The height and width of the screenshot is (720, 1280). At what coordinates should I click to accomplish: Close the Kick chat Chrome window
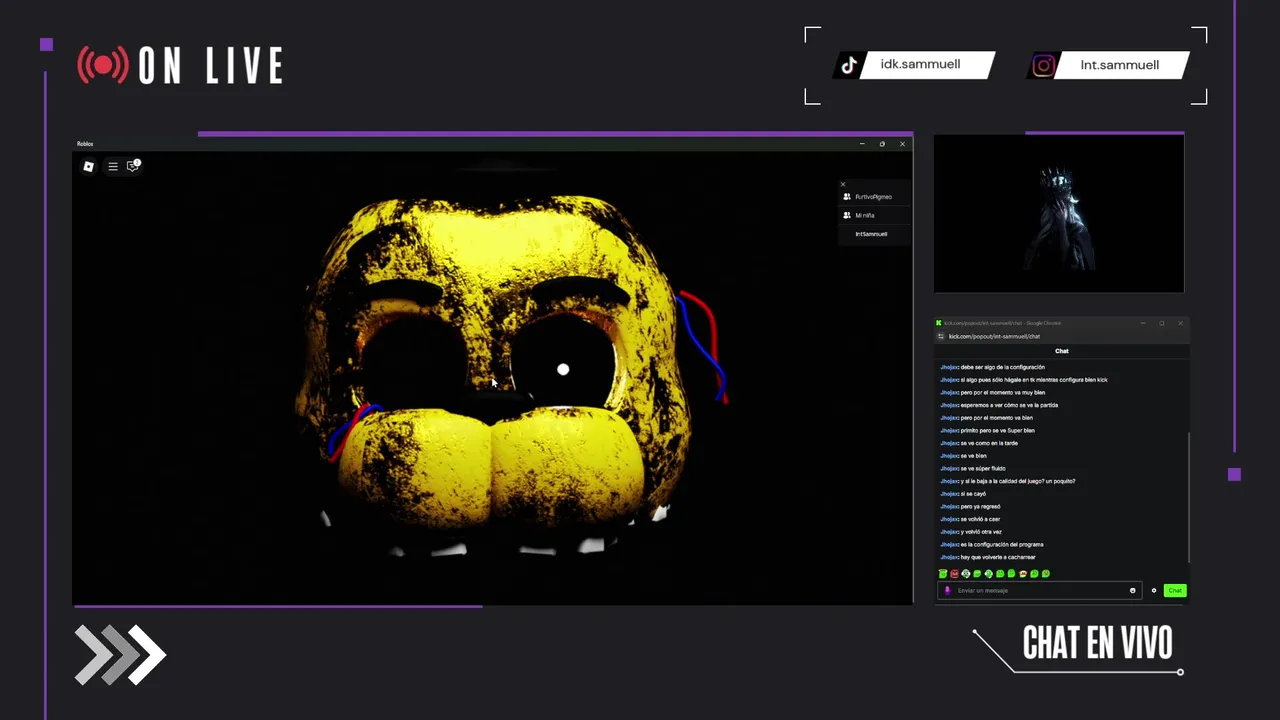click(x=1180, y=323)
